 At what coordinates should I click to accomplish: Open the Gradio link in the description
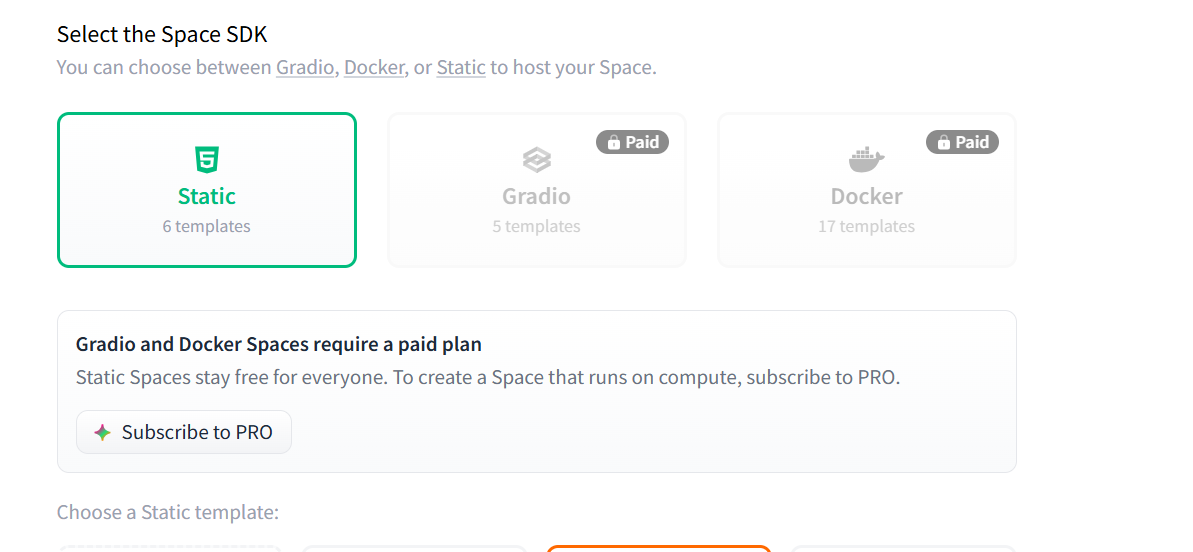point(305,67)
